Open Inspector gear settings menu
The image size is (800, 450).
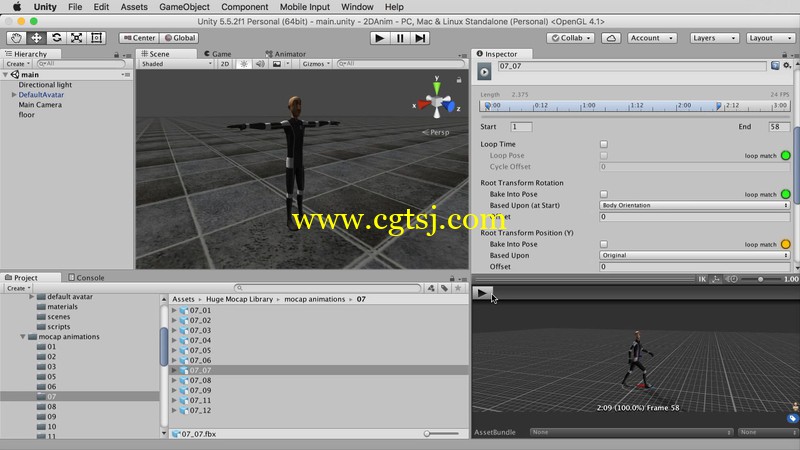tap(787, 65)
